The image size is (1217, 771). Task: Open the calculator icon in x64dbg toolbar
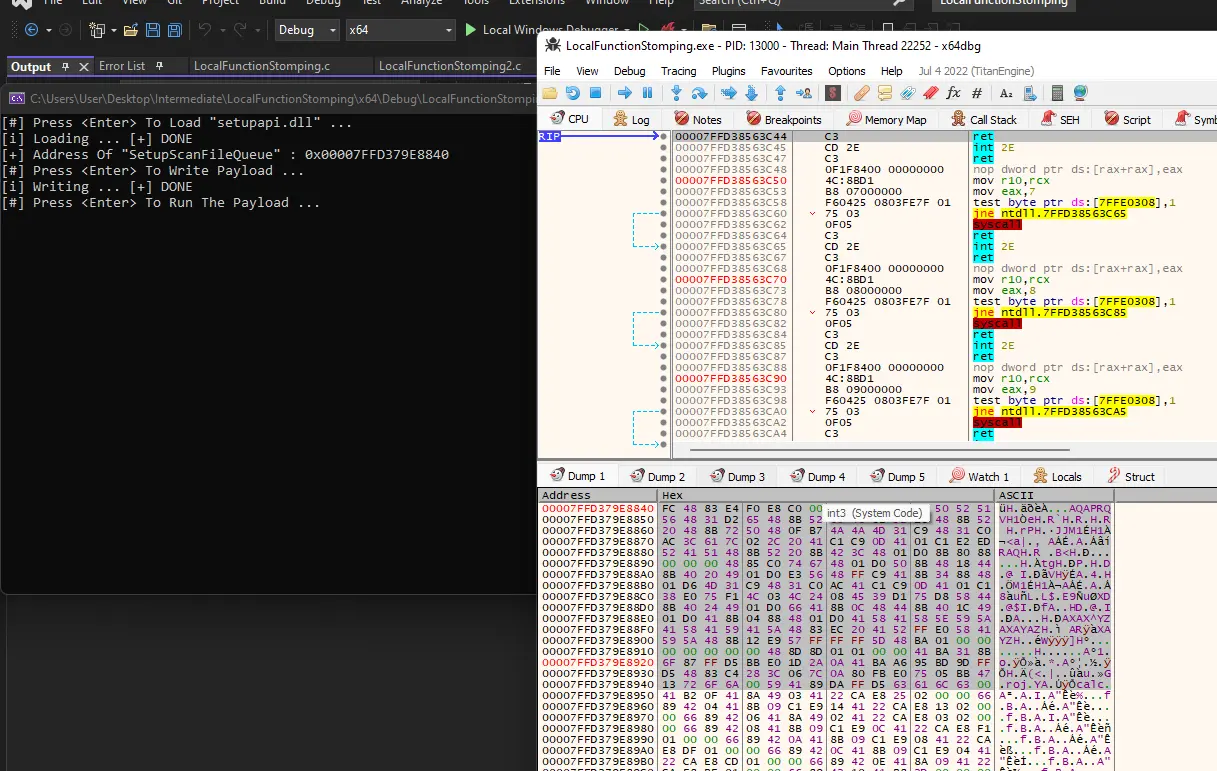tap(1058, 93)
